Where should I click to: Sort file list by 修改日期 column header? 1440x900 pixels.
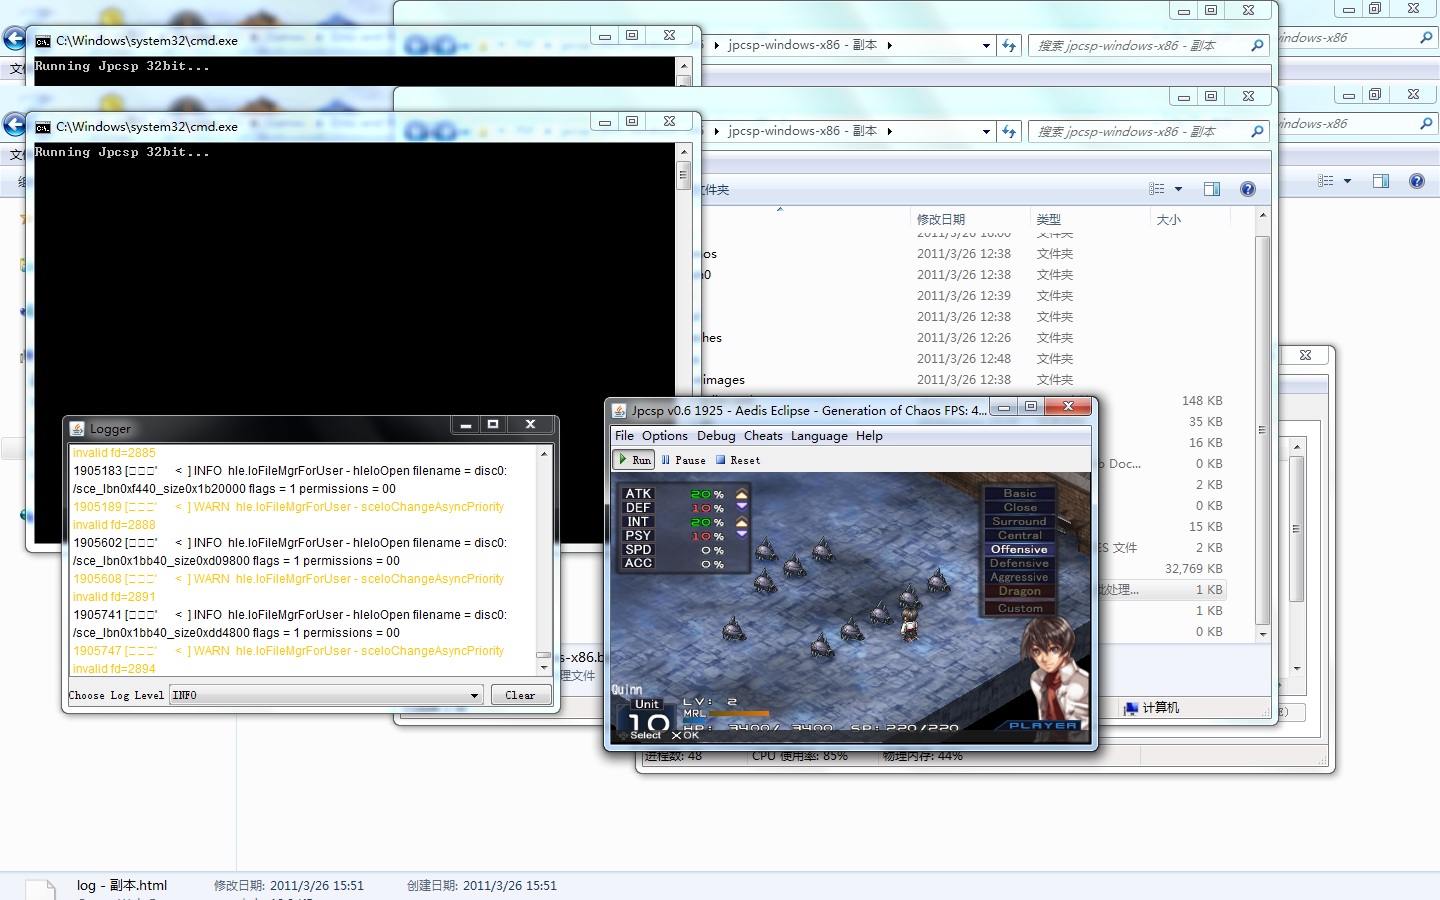pos(941,219)
